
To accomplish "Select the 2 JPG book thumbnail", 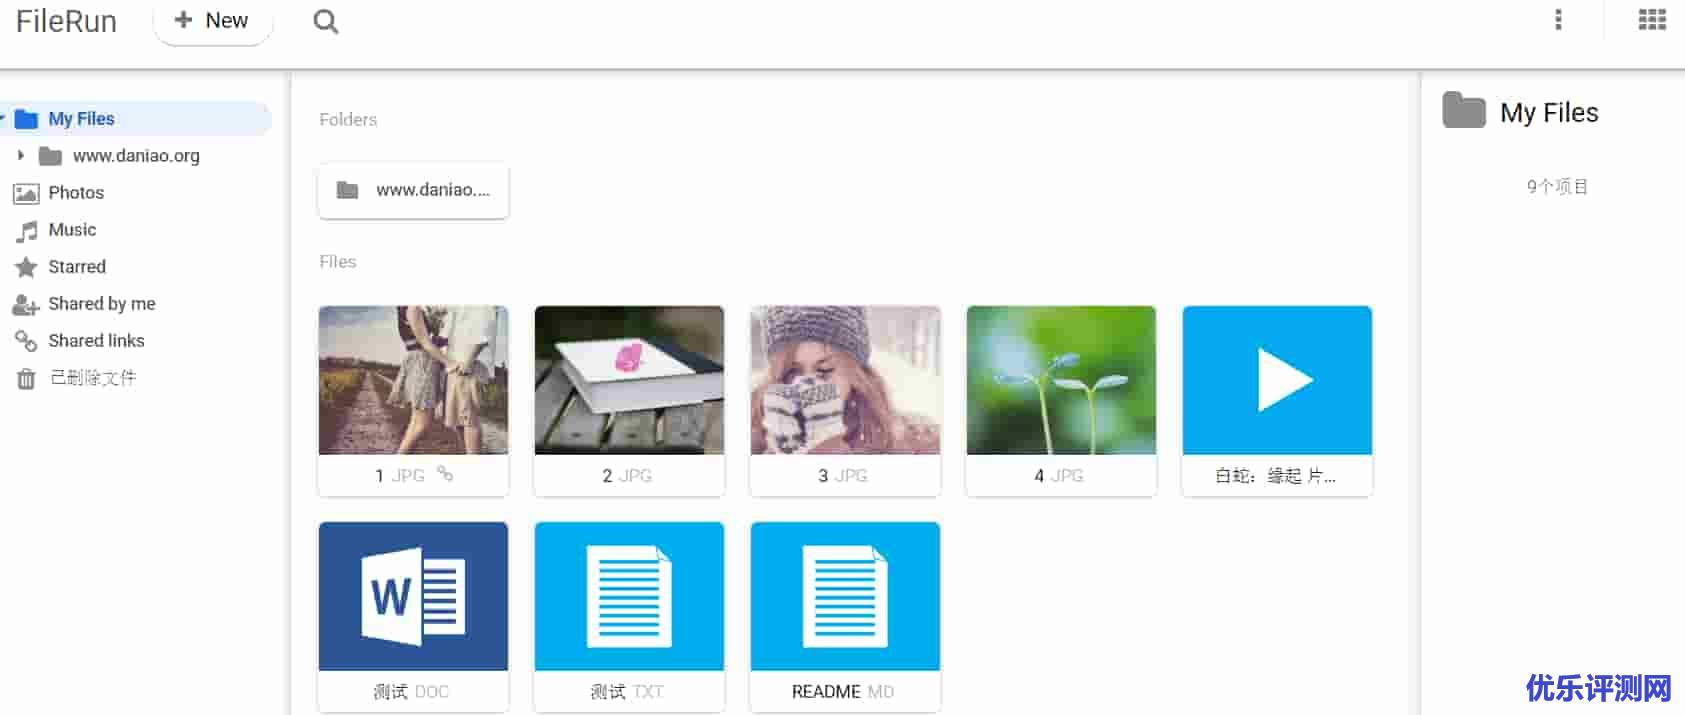I will tap(629, 380).
